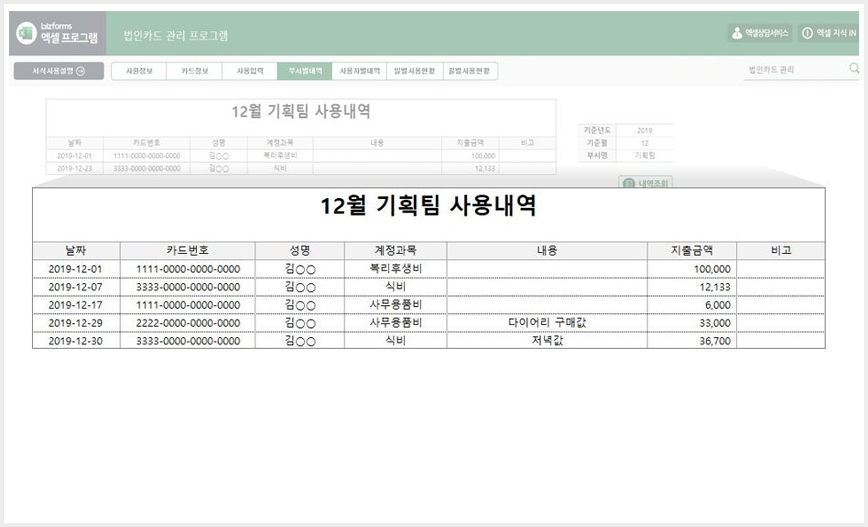
Task: Click 사무용품비 in the 2019-12-17 row
Action: (396, 305)
